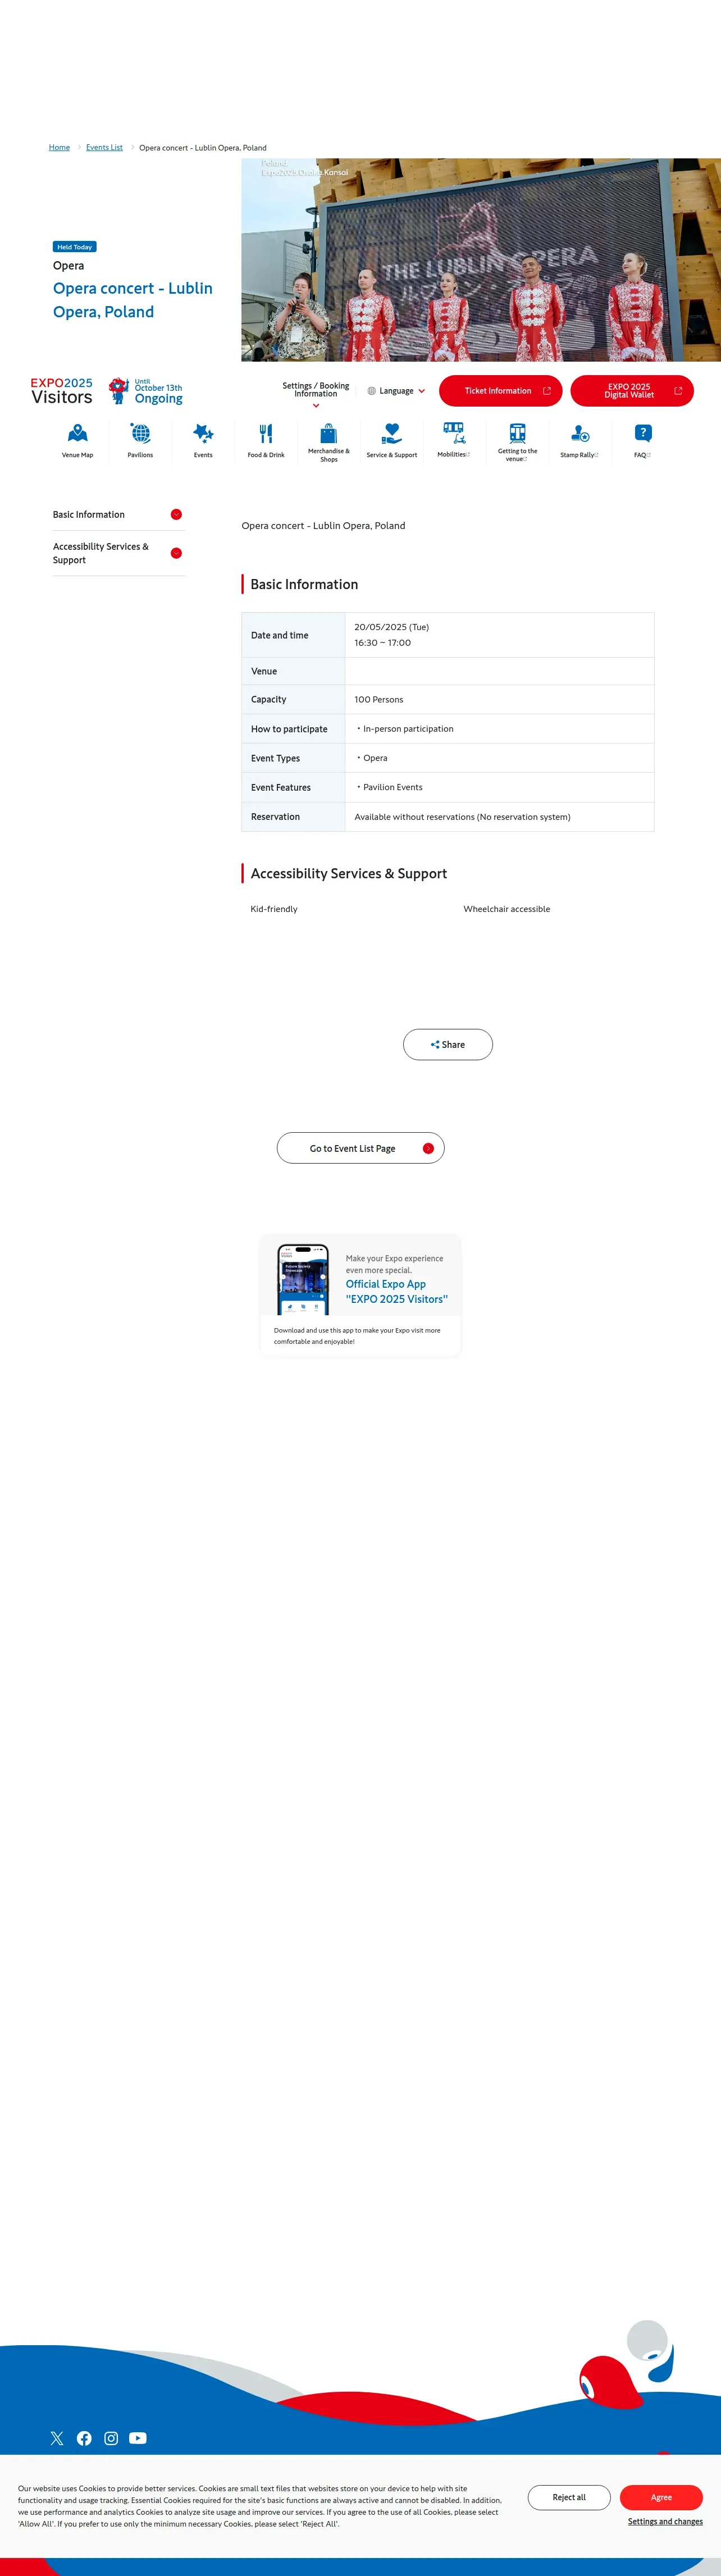Click the Held Today badge
Image resolution: width=721 pixels, height=2576 pixels.
[75, 247]
